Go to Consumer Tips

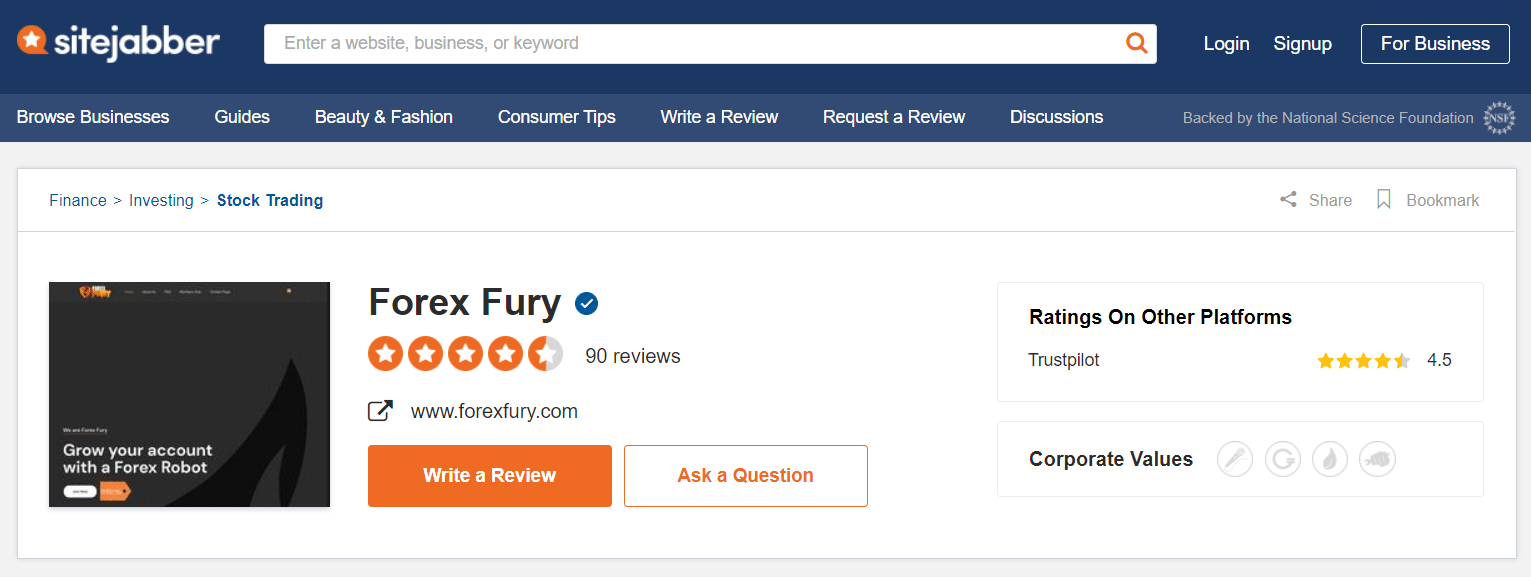click(557, 117)
